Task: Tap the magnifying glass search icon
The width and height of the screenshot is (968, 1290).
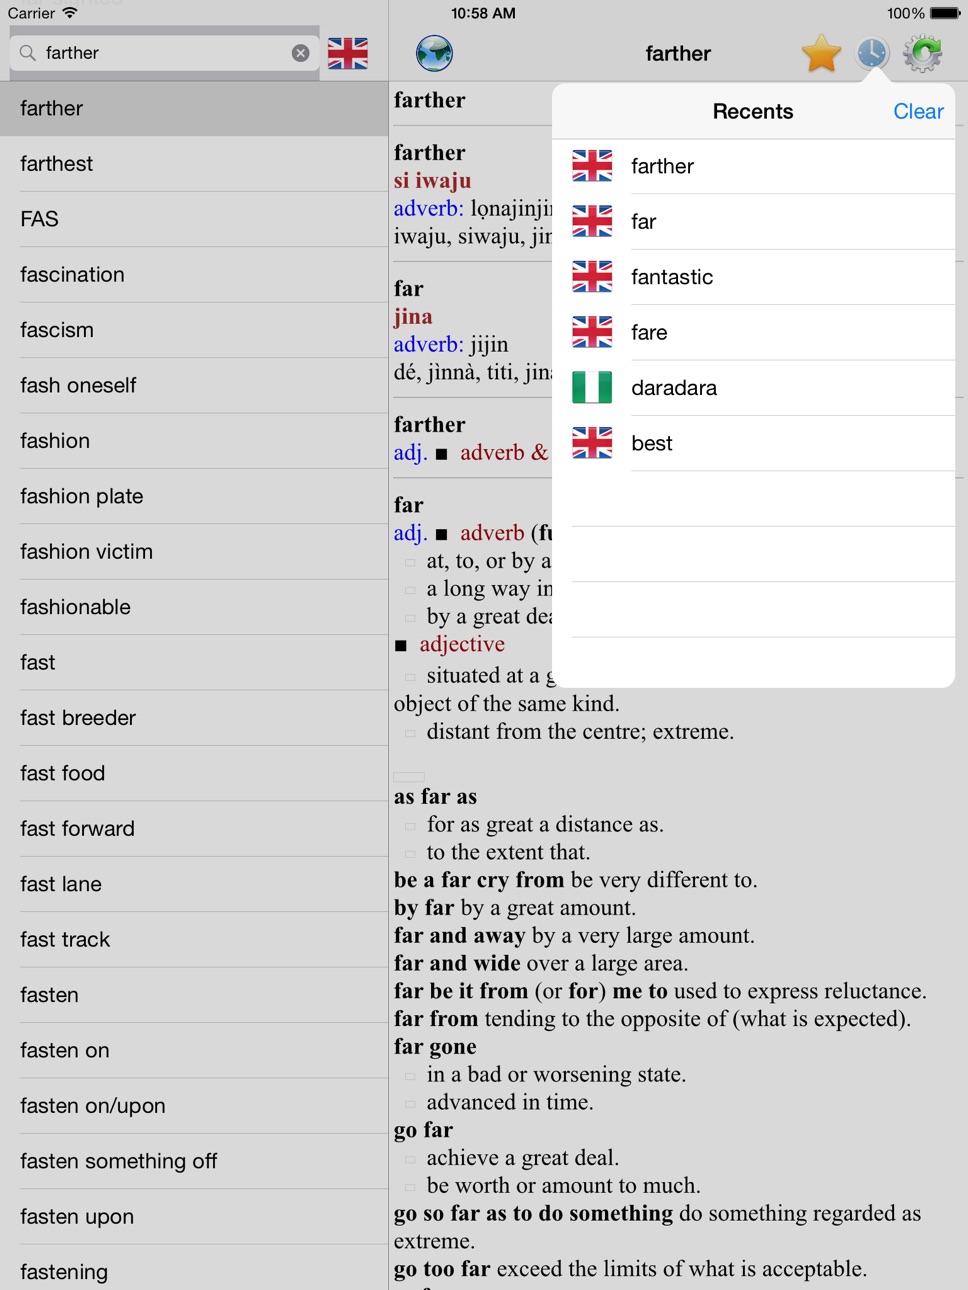Action: point(28,53)
